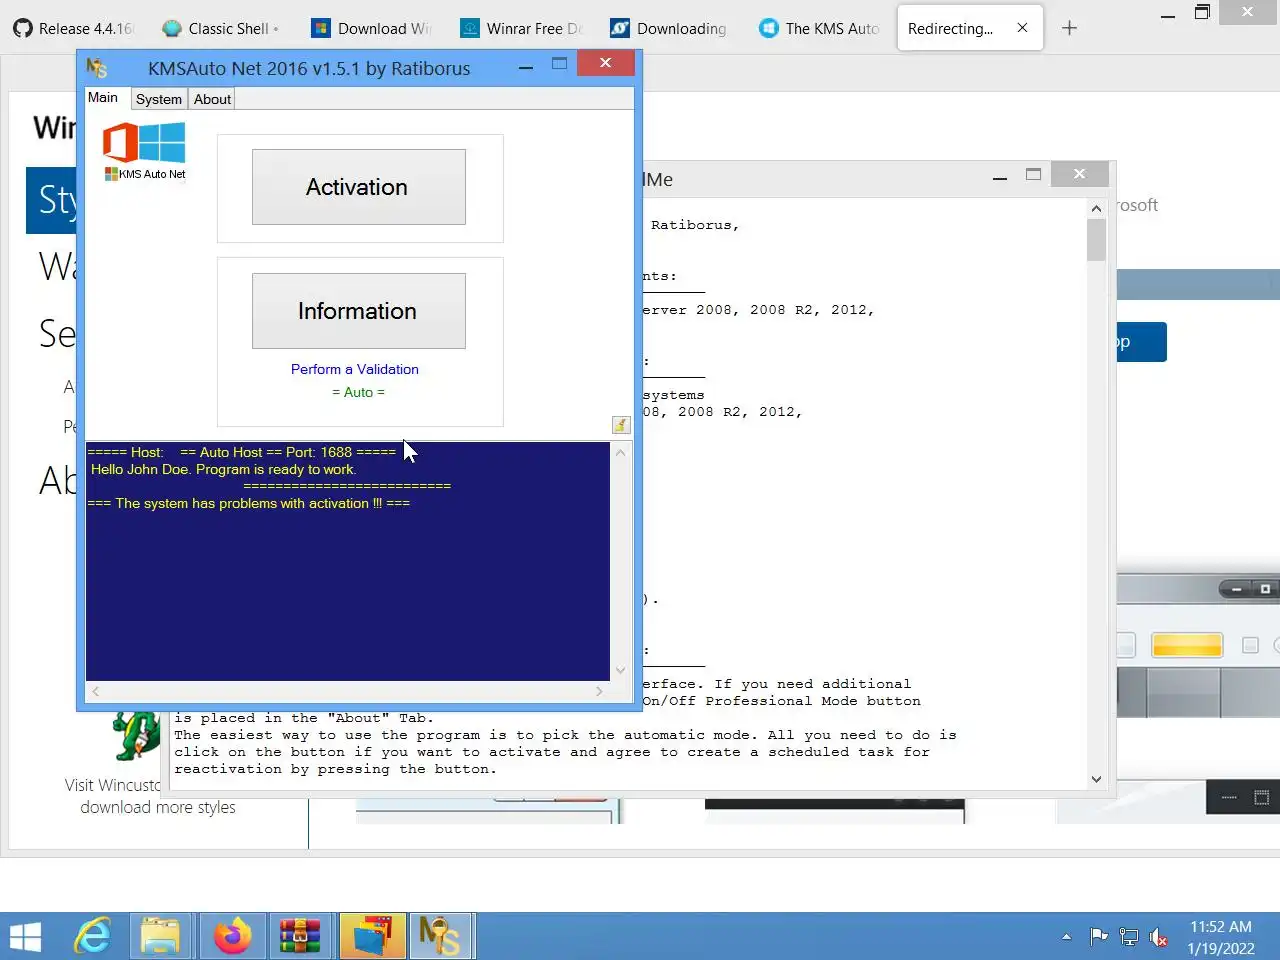Click the yellow folder app taskbar icon
The width and height of the screenshot is (1280, 960).
click(x=371, y=937)
